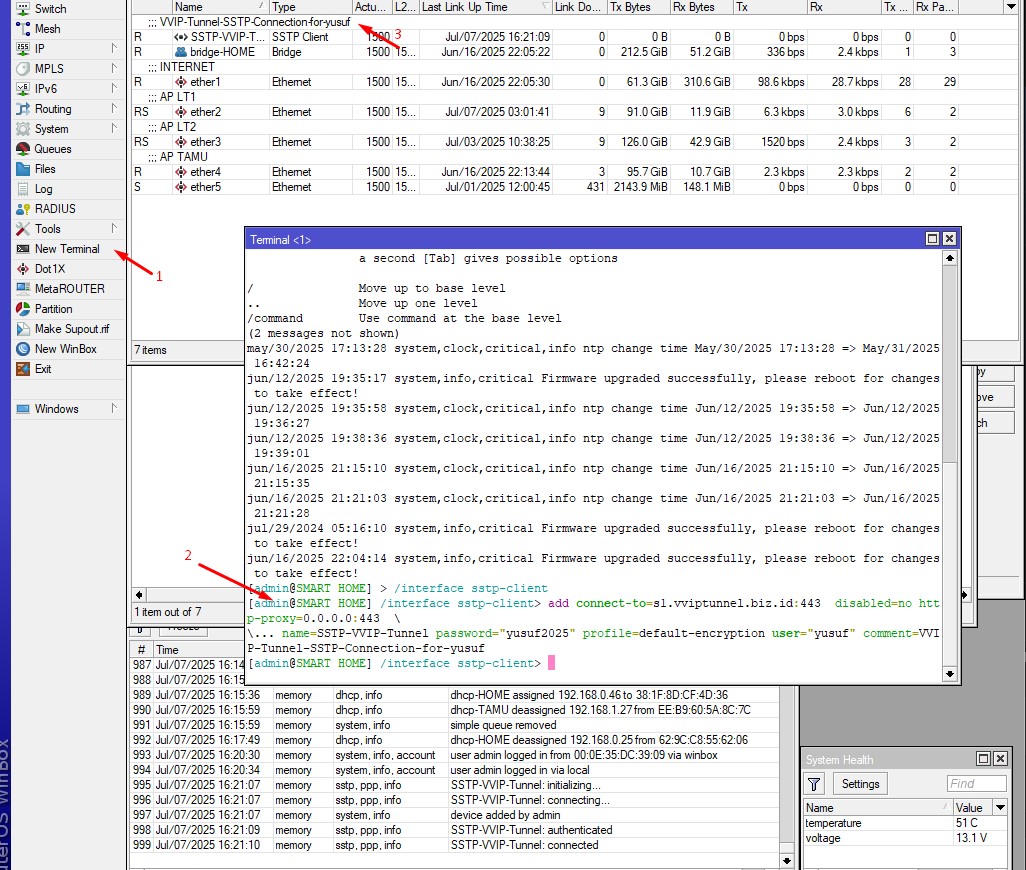Click the Tools wrench icon
The width and height of the screenshot is (1026, 870).
(x=23, y=229)
